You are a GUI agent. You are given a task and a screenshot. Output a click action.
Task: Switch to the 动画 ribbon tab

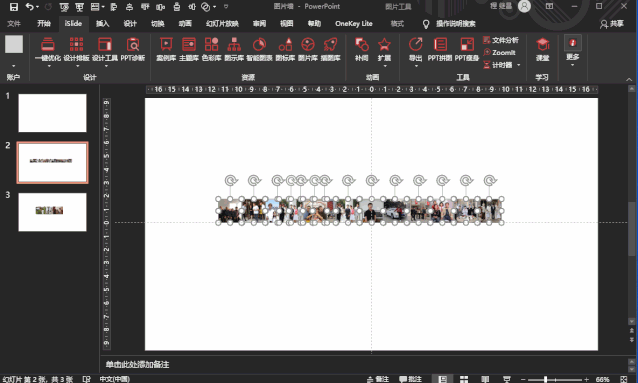click(185, 24)
